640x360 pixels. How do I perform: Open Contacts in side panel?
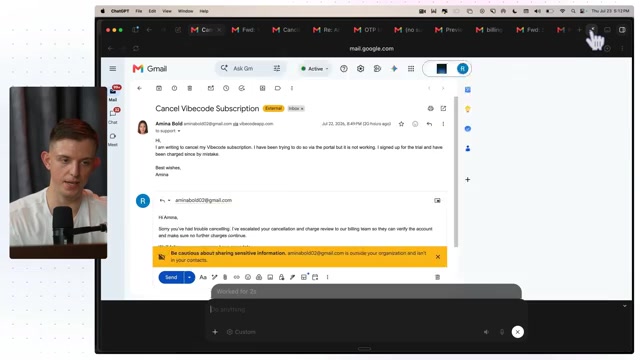[468, 148]
